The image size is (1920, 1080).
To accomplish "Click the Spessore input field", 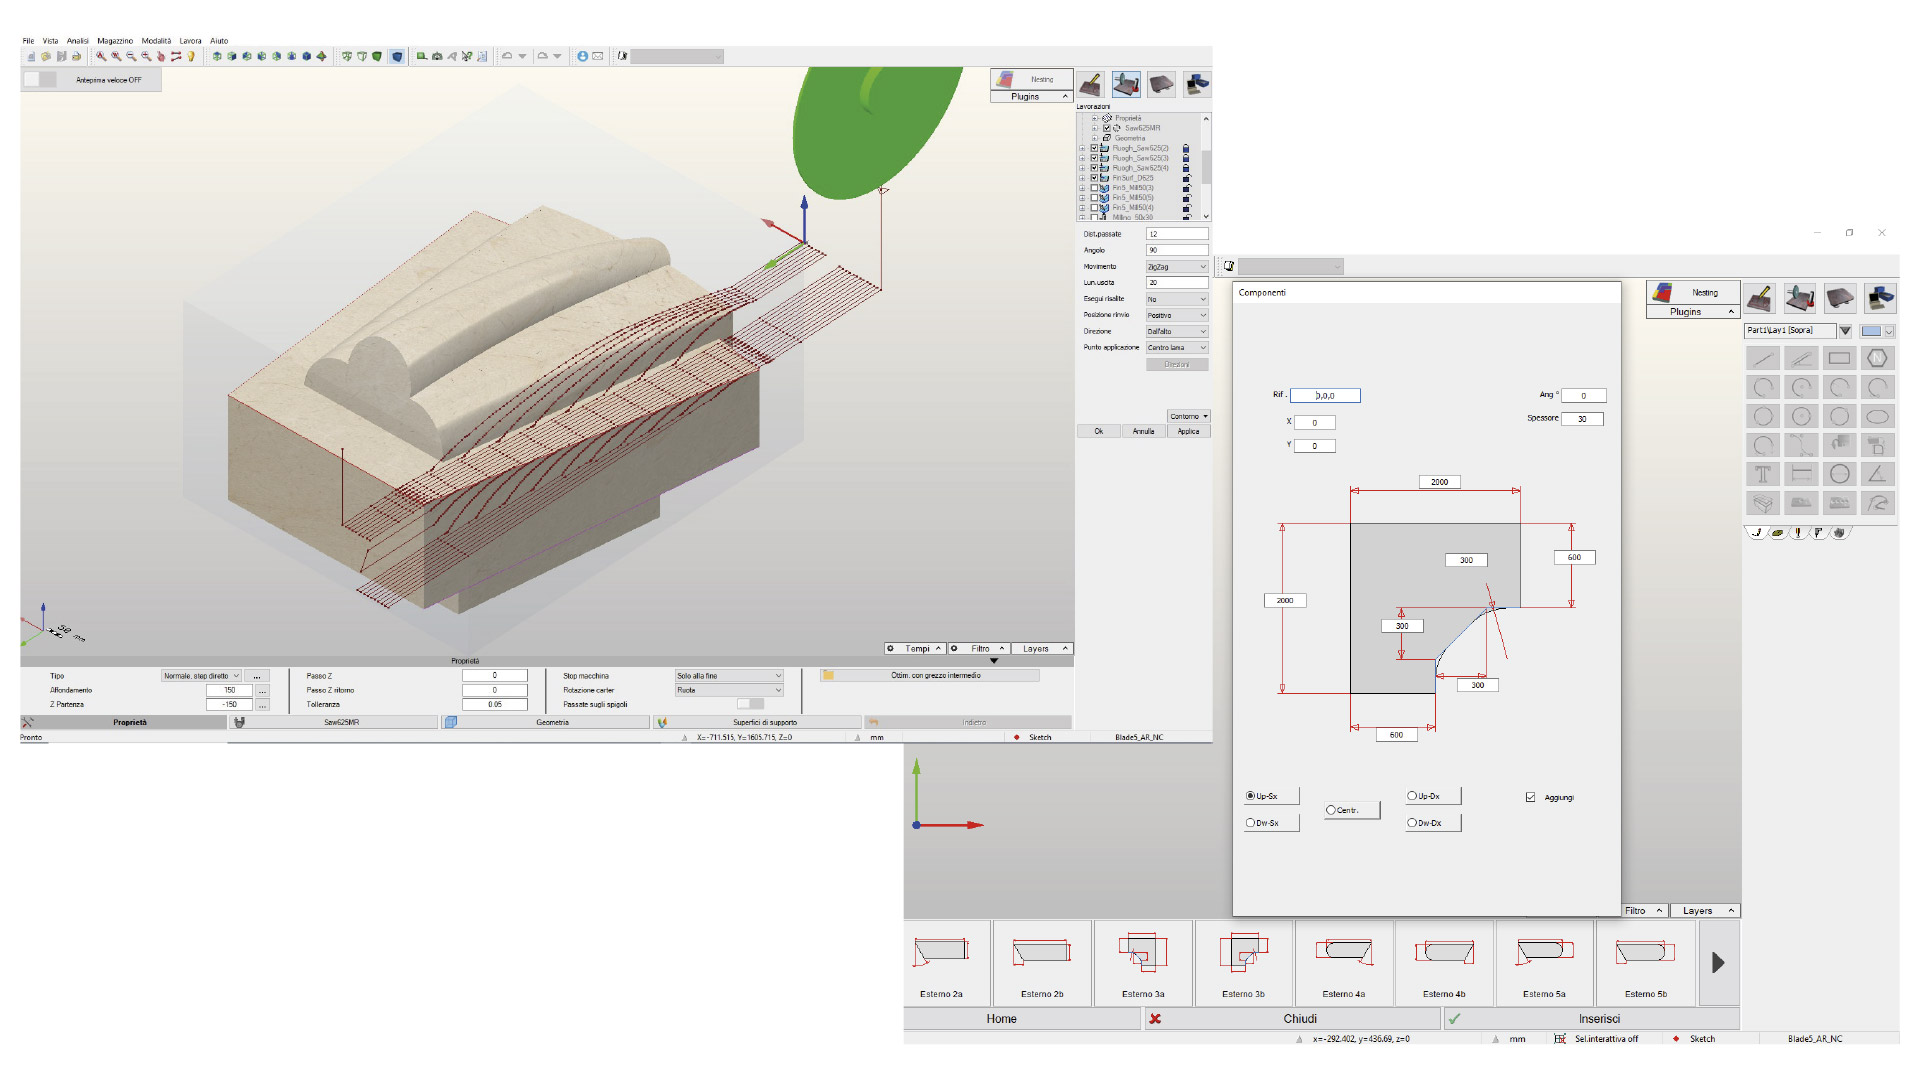I will tap(1582, 419).
